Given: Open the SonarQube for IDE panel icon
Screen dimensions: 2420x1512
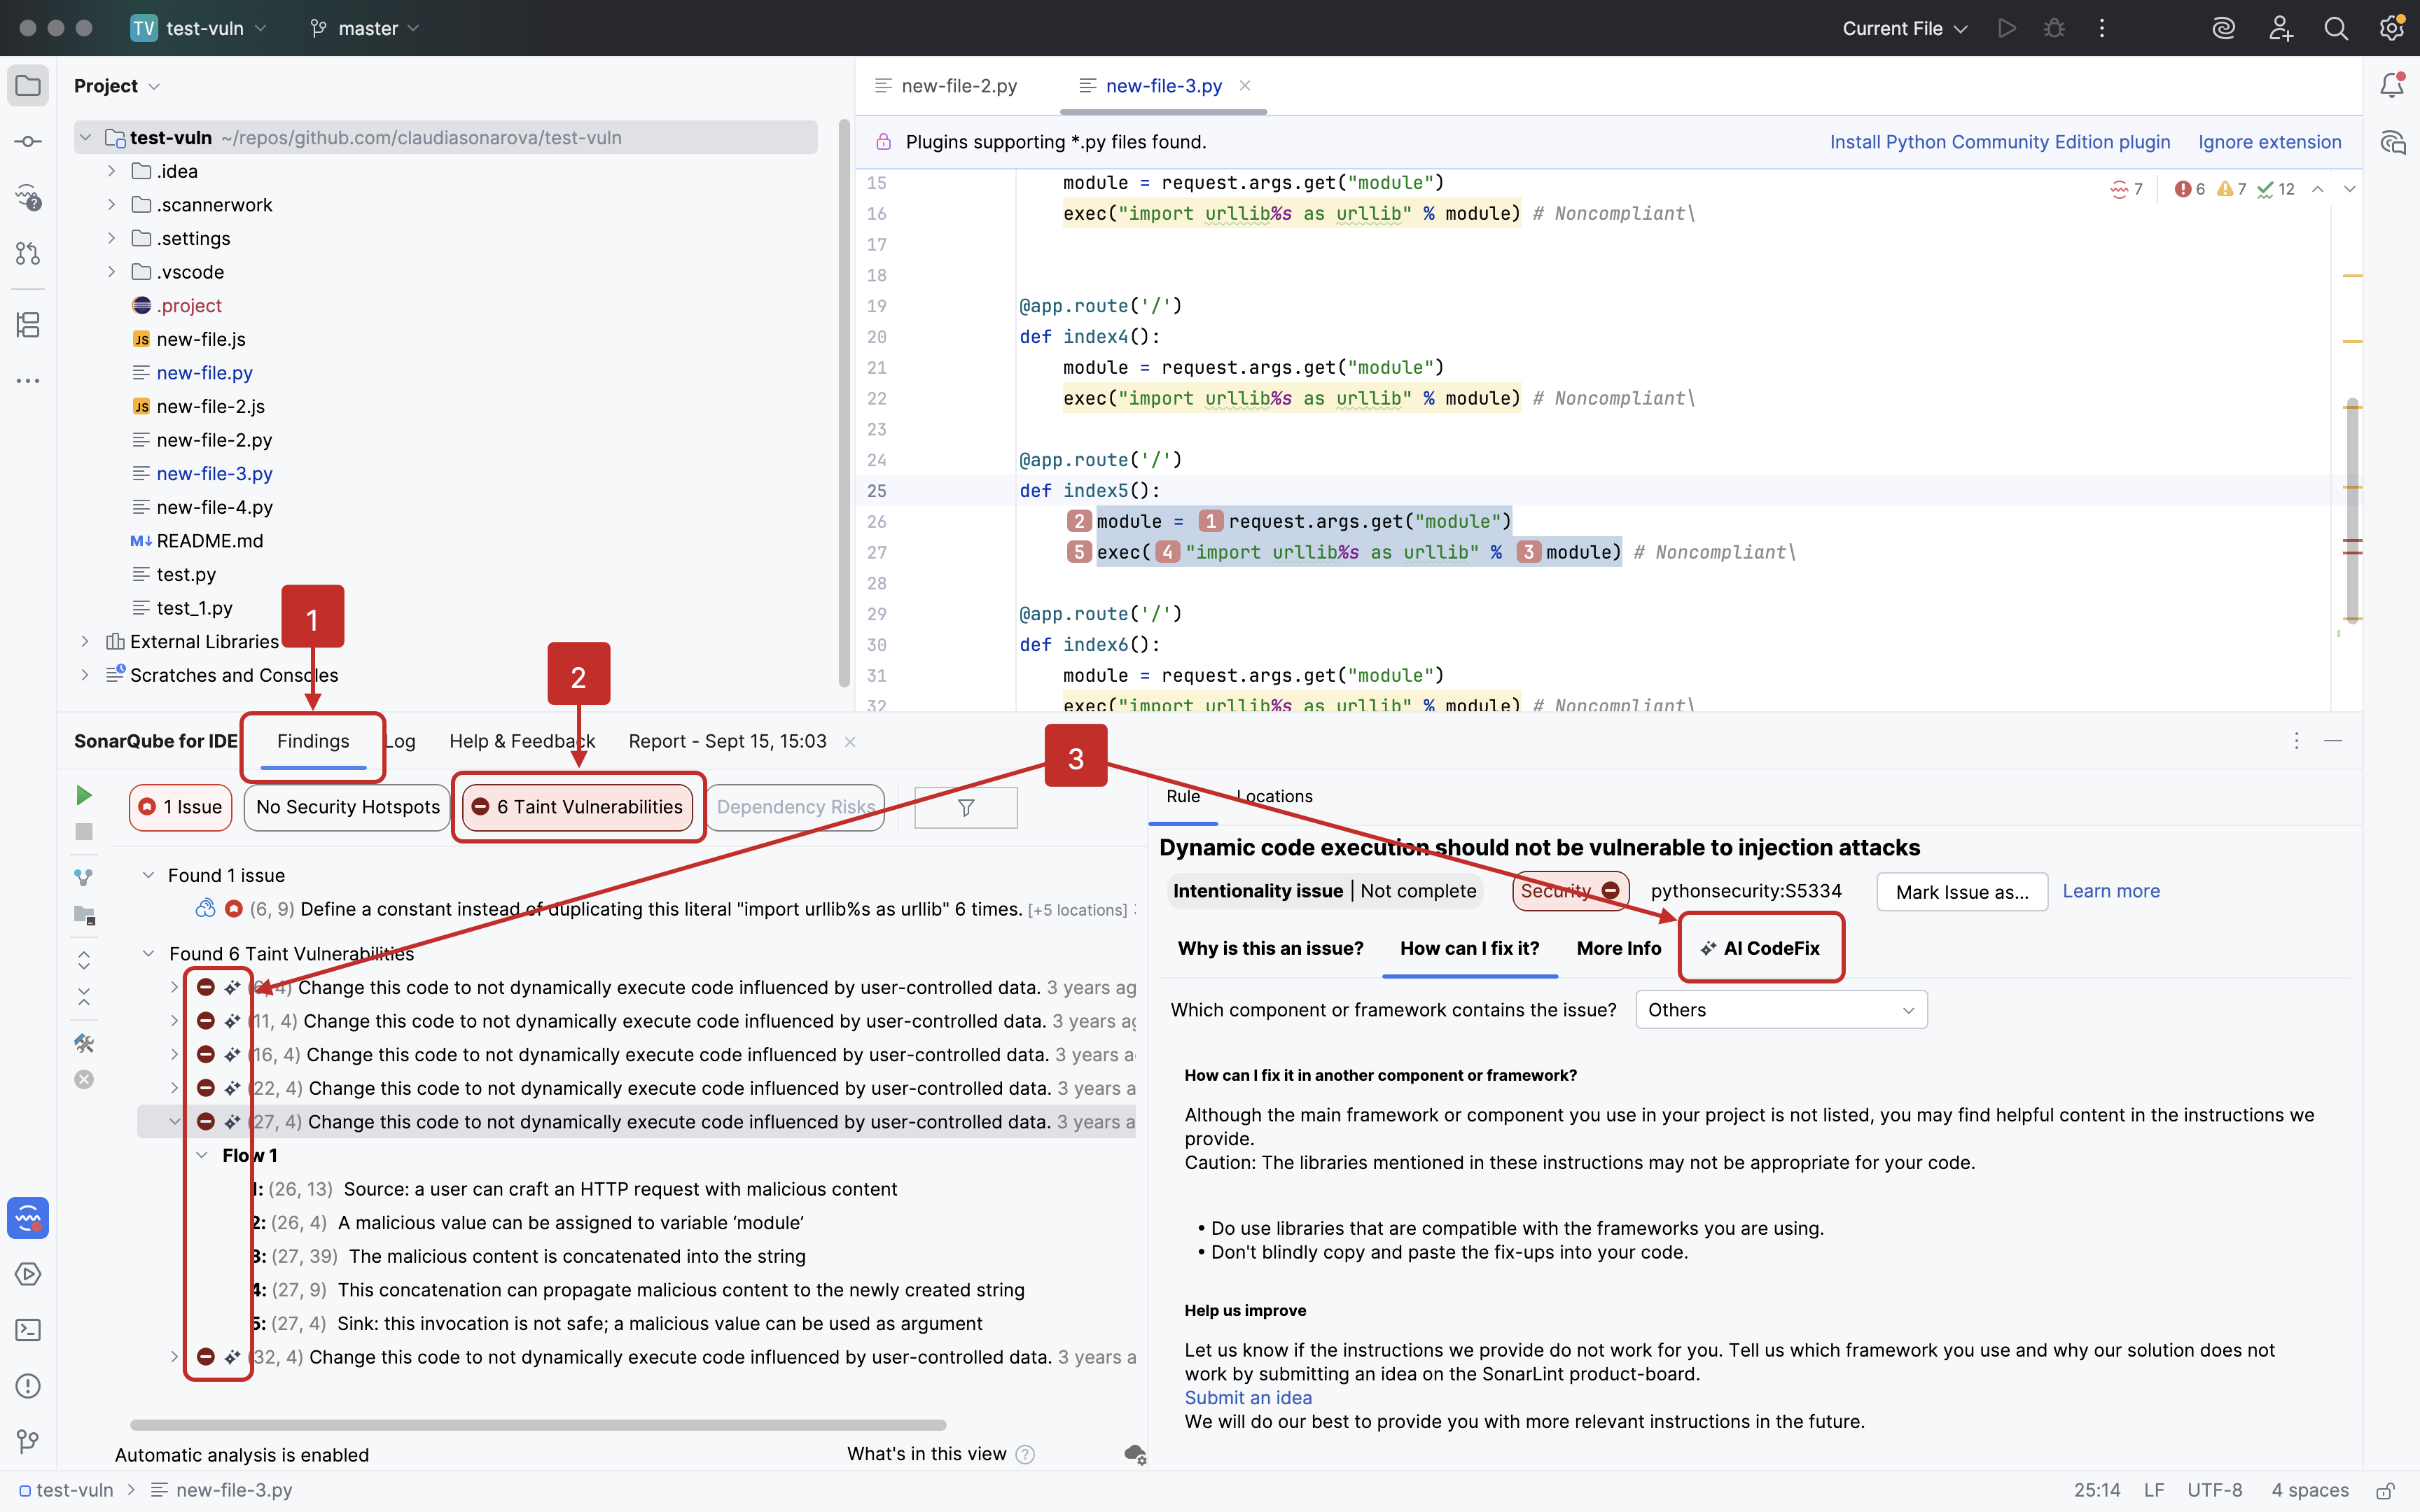Looking at the screenshot, I should click(27, 1218).
